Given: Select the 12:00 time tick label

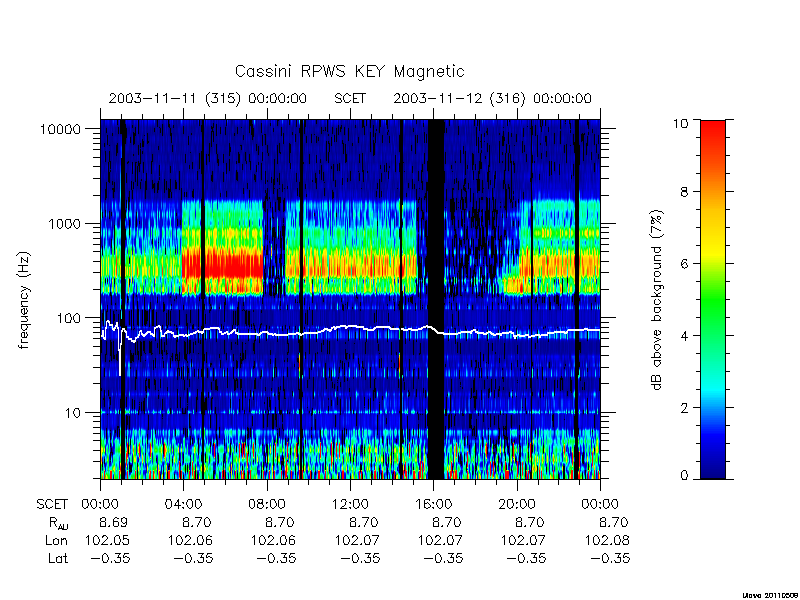Looking at the screenshot, I should tap(350, 505).
